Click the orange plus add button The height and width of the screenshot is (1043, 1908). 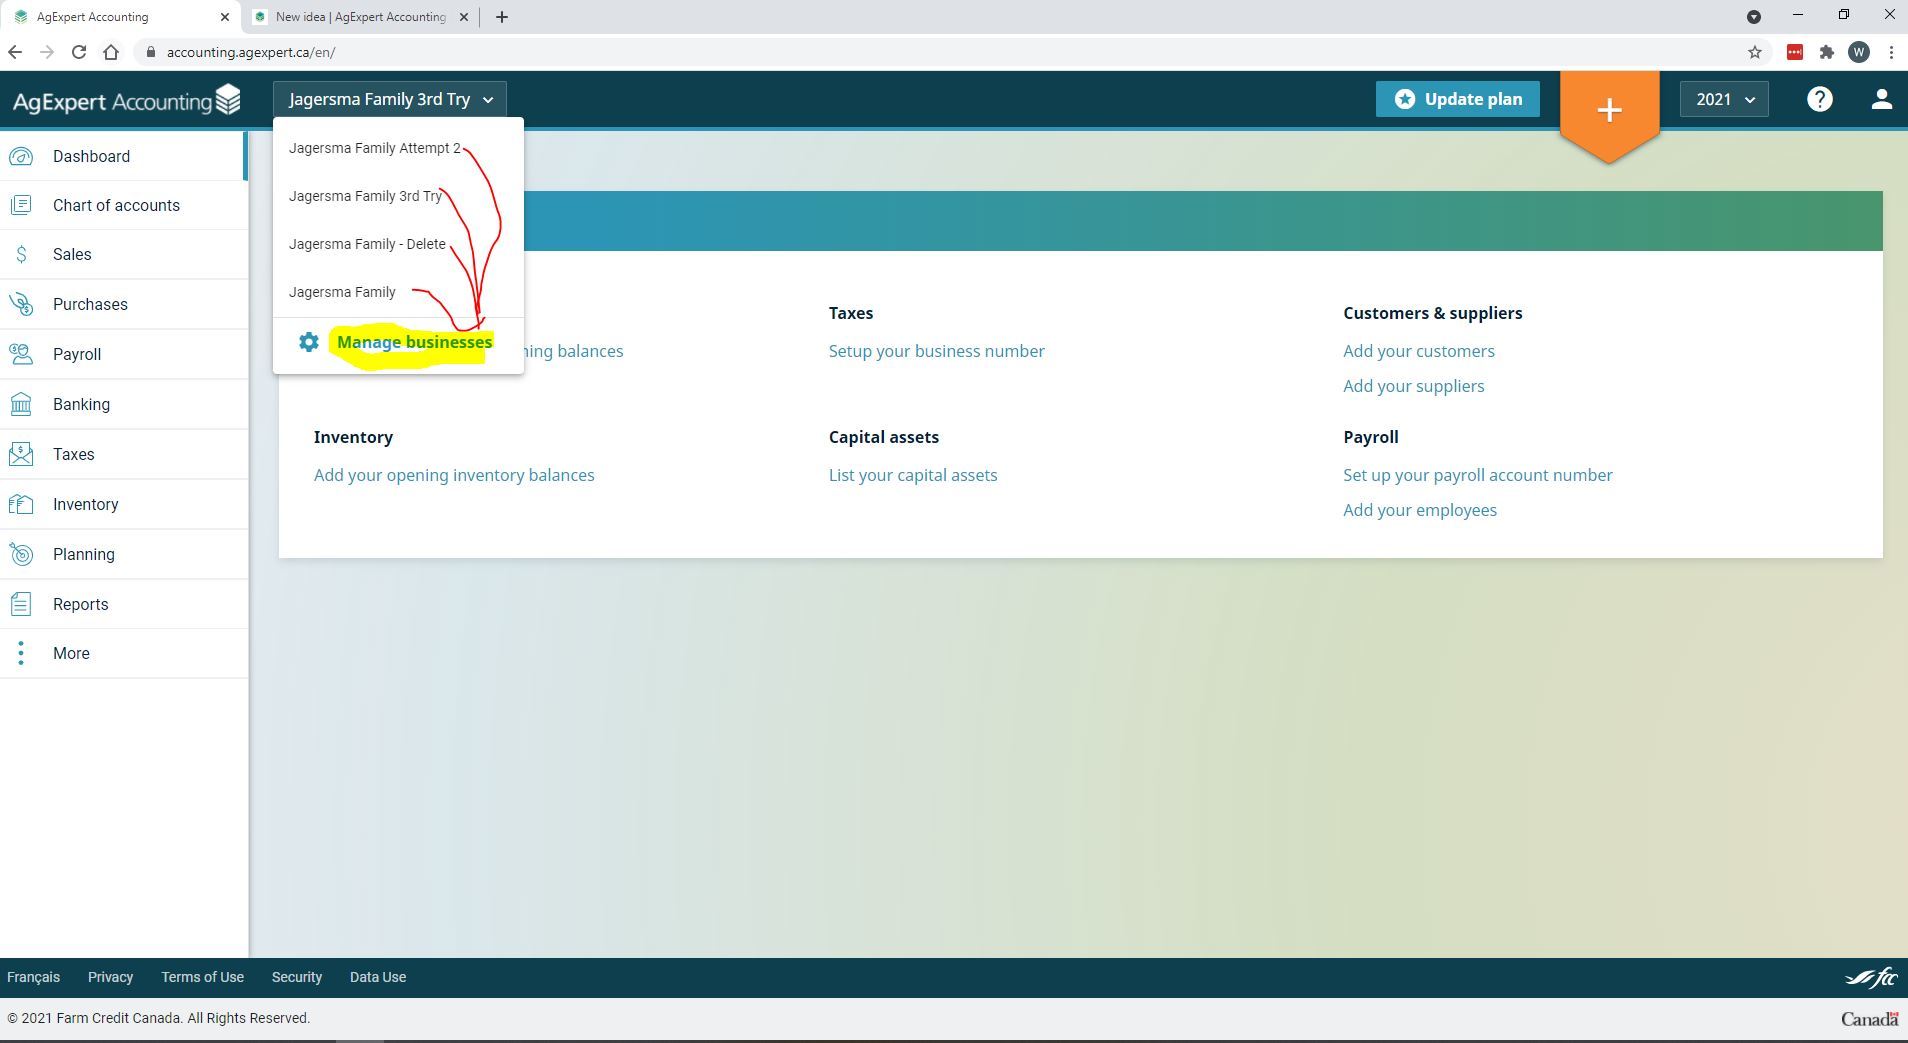1608,110
